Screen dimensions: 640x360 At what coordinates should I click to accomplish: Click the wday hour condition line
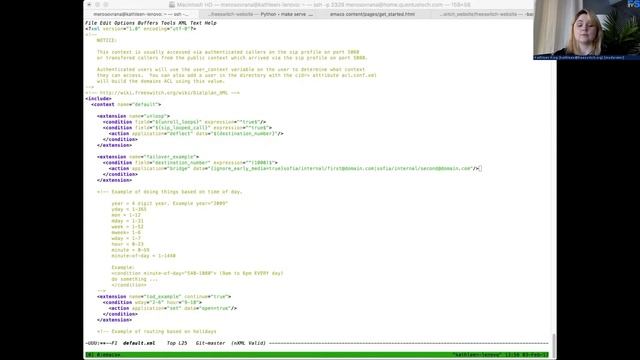152,302
